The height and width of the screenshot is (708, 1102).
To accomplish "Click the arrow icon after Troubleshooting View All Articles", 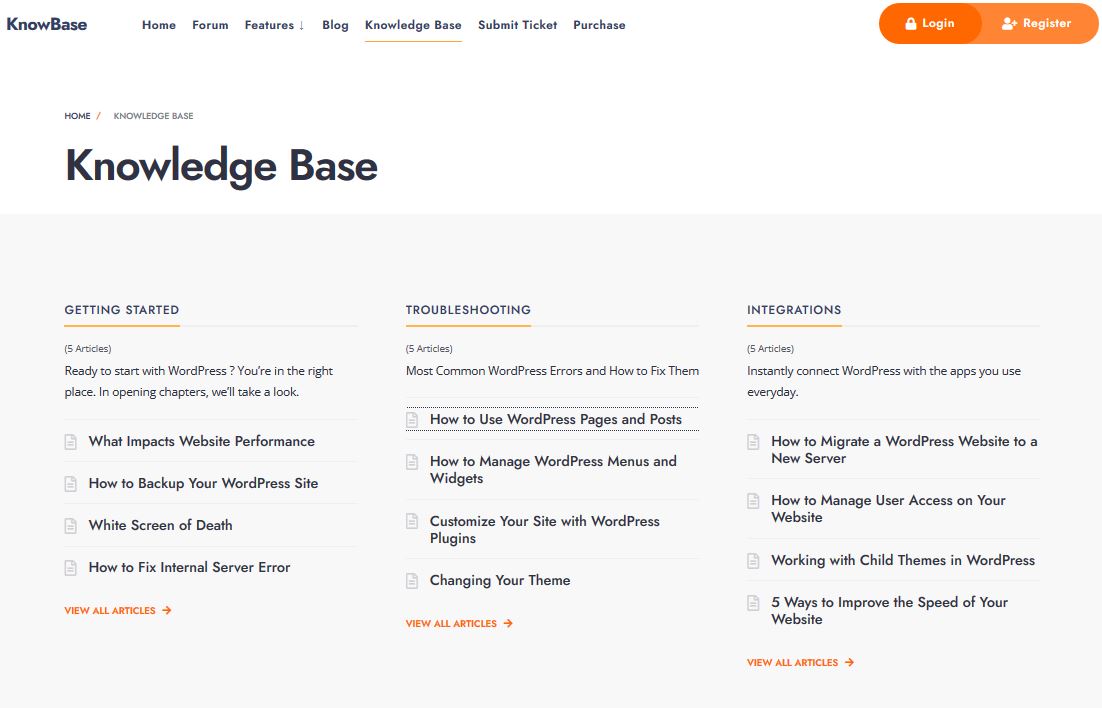I will 508,623.
